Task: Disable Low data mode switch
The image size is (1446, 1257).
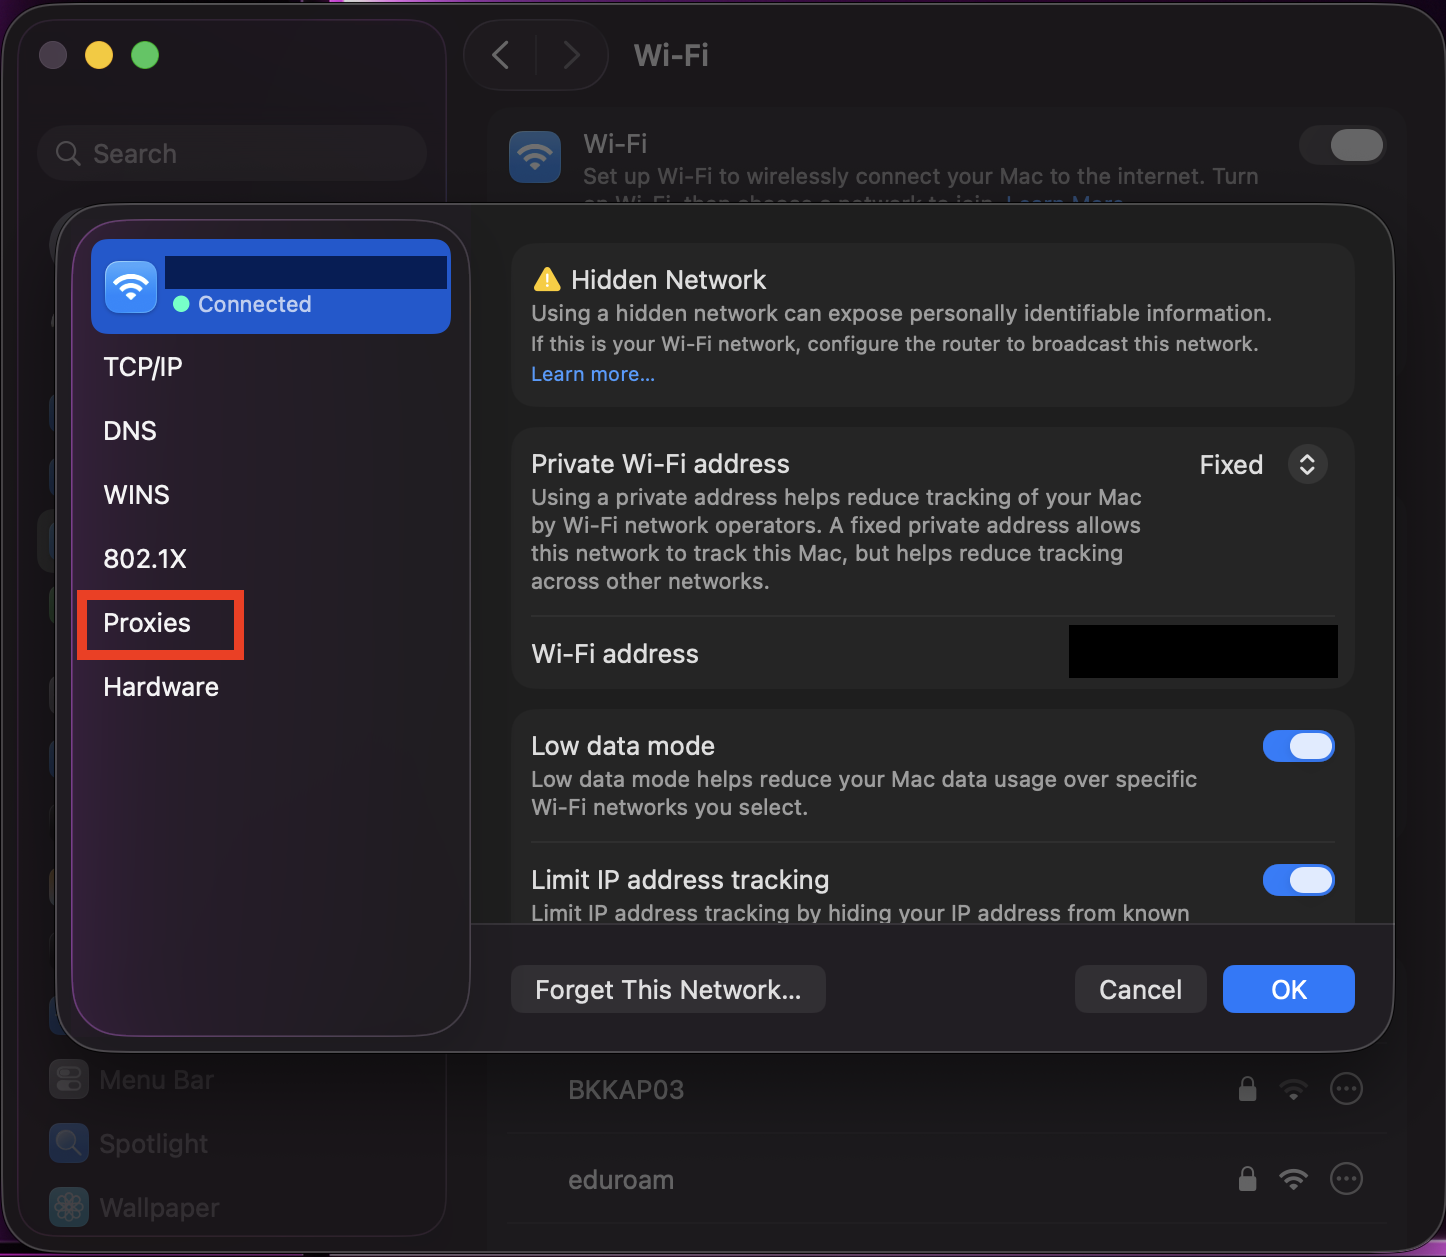Action: coord(1298,746)
